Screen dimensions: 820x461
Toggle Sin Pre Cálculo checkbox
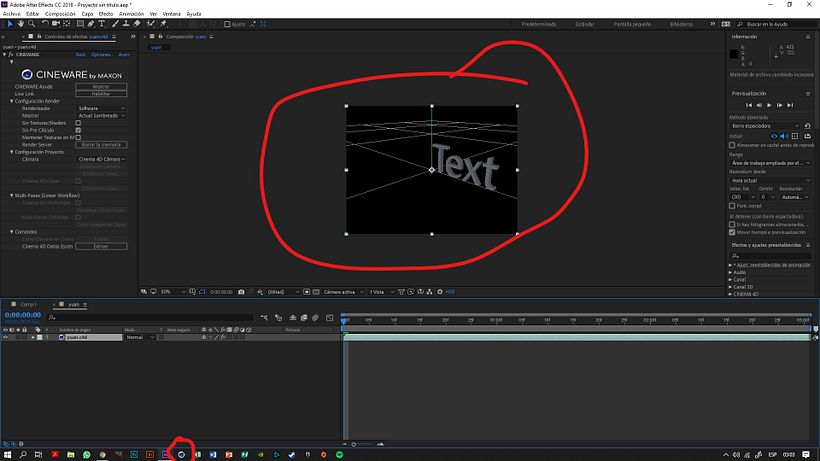click(78, 130)
